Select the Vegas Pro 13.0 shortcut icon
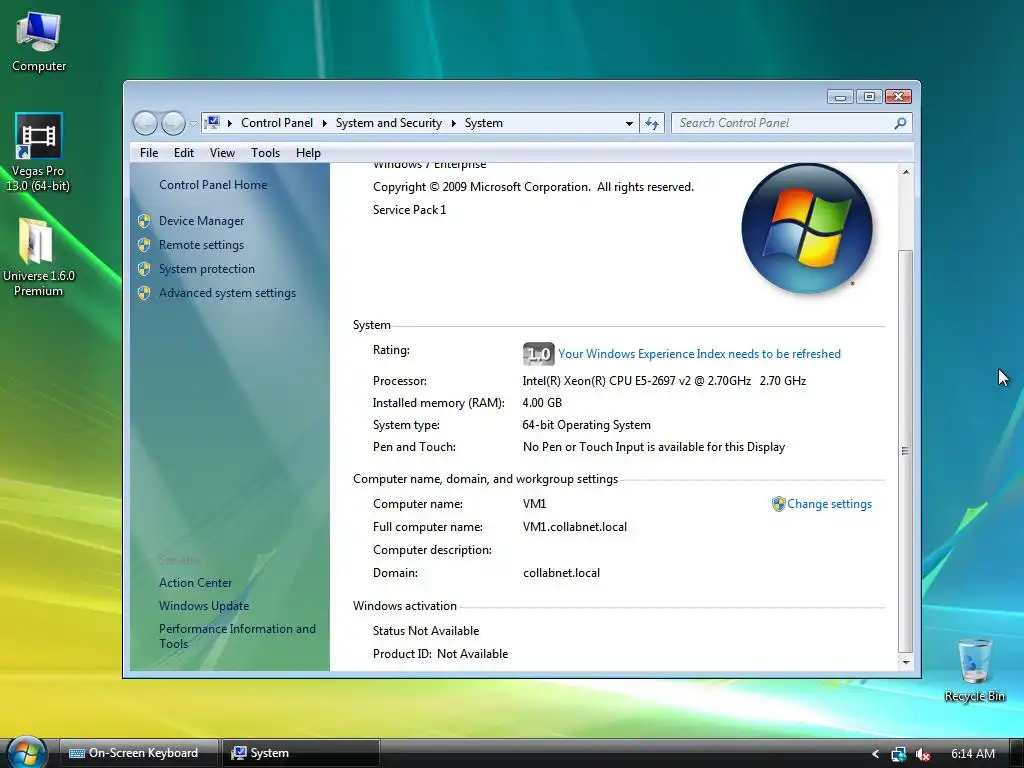Viewport: 1024px width, 768px height. 38,152
